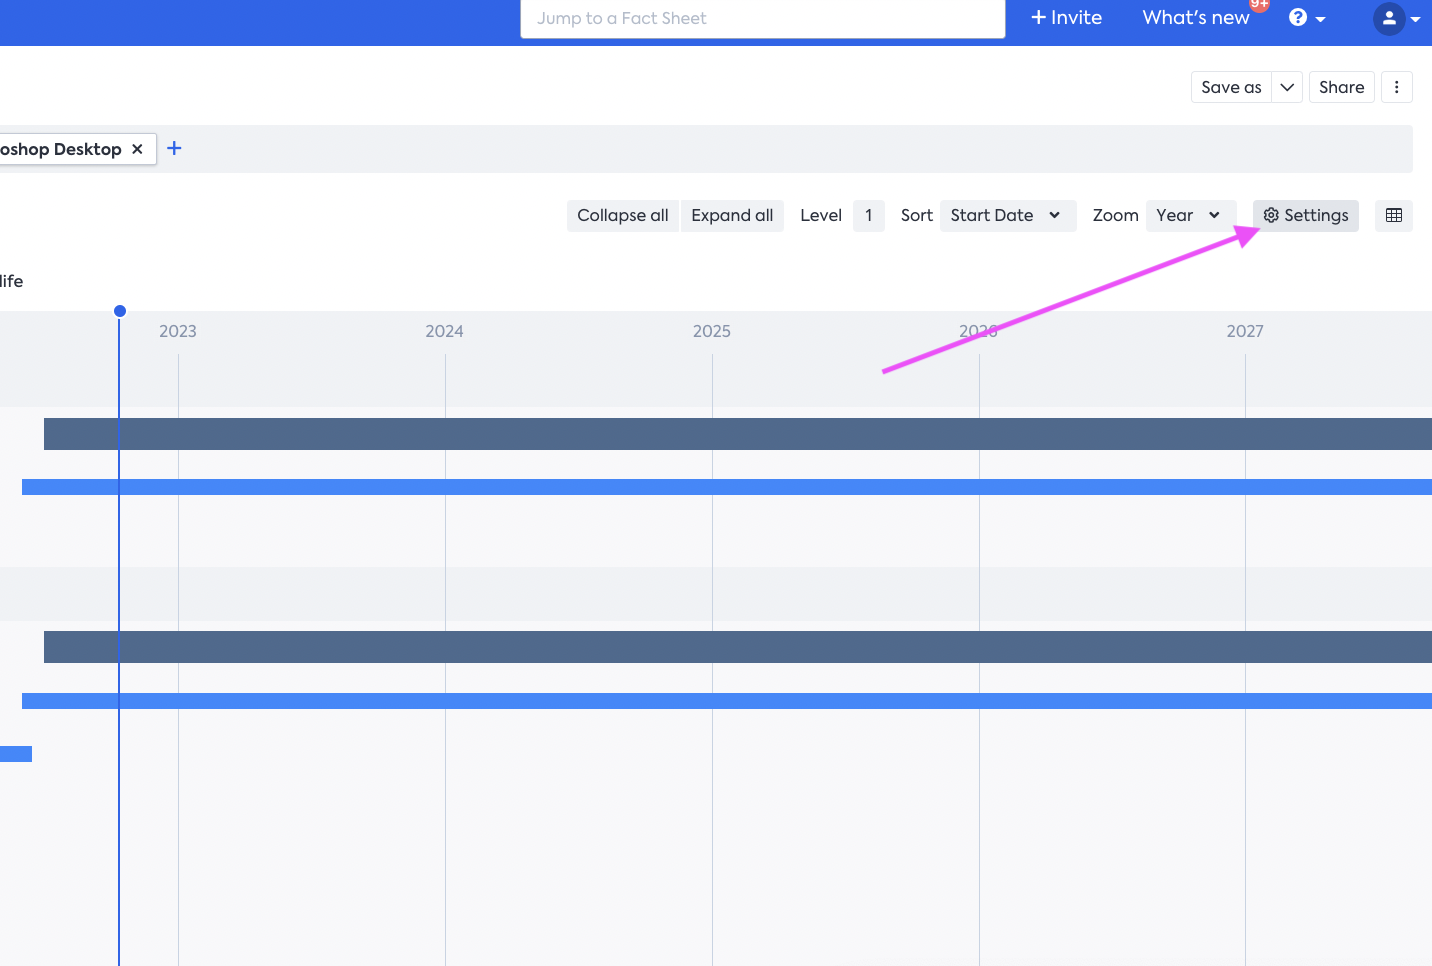
Task: Focus the Jump to a Fact Sheet search
Action: (x=762, y=18)
